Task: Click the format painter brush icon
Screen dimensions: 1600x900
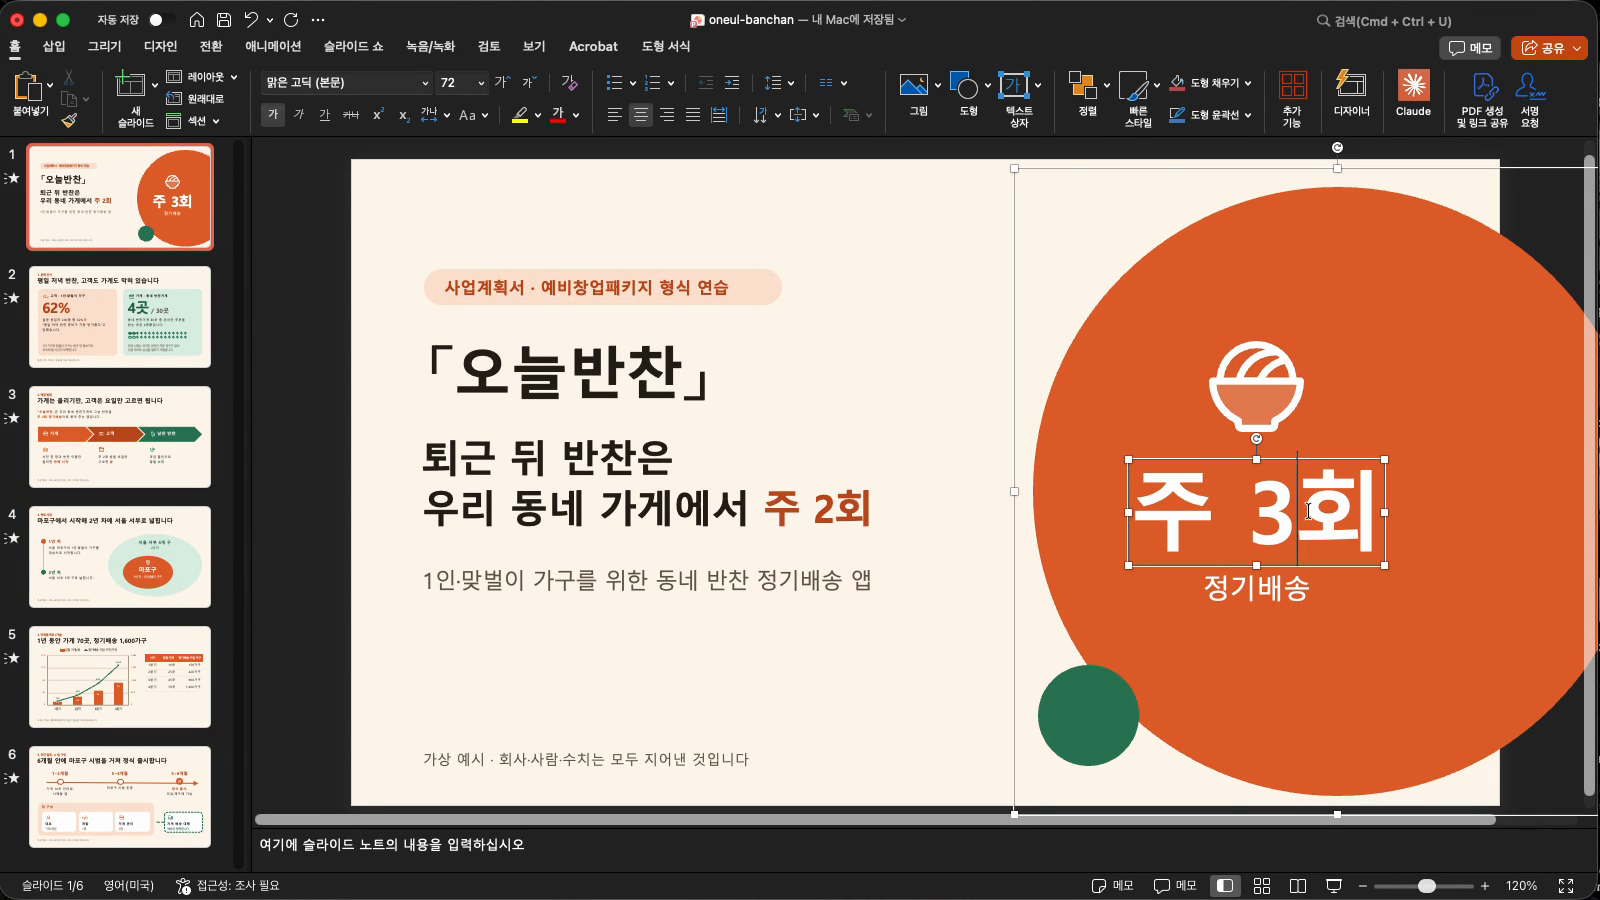Action: pyautogui.click(x=69, y=120)
